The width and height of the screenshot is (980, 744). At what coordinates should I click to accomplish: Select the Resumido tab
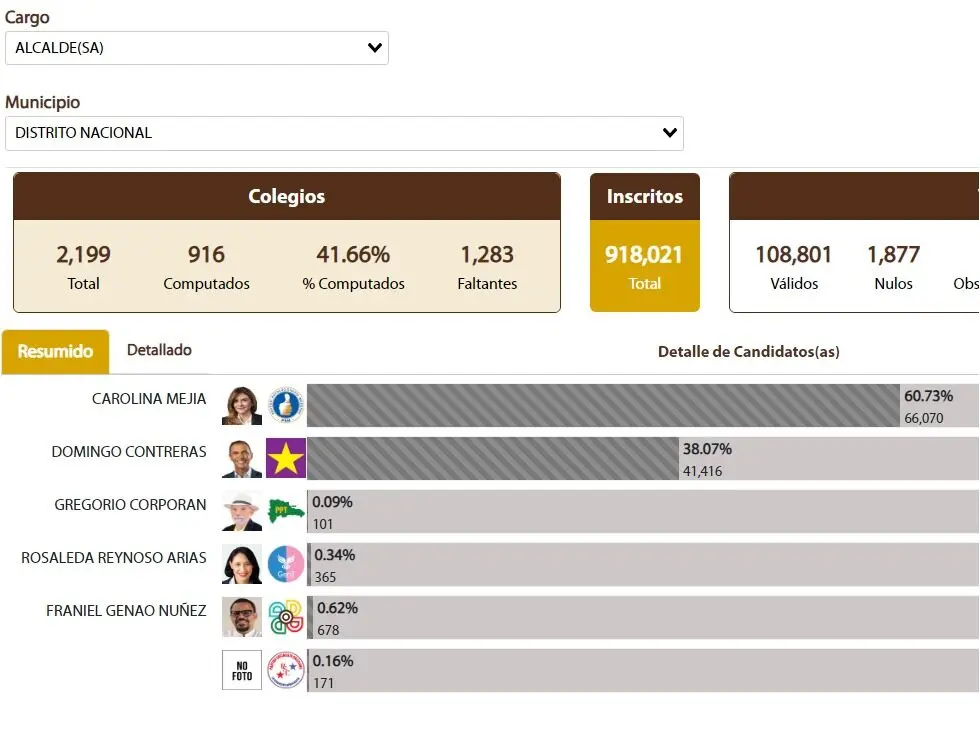pyautogui.click(x=55, y=352)
